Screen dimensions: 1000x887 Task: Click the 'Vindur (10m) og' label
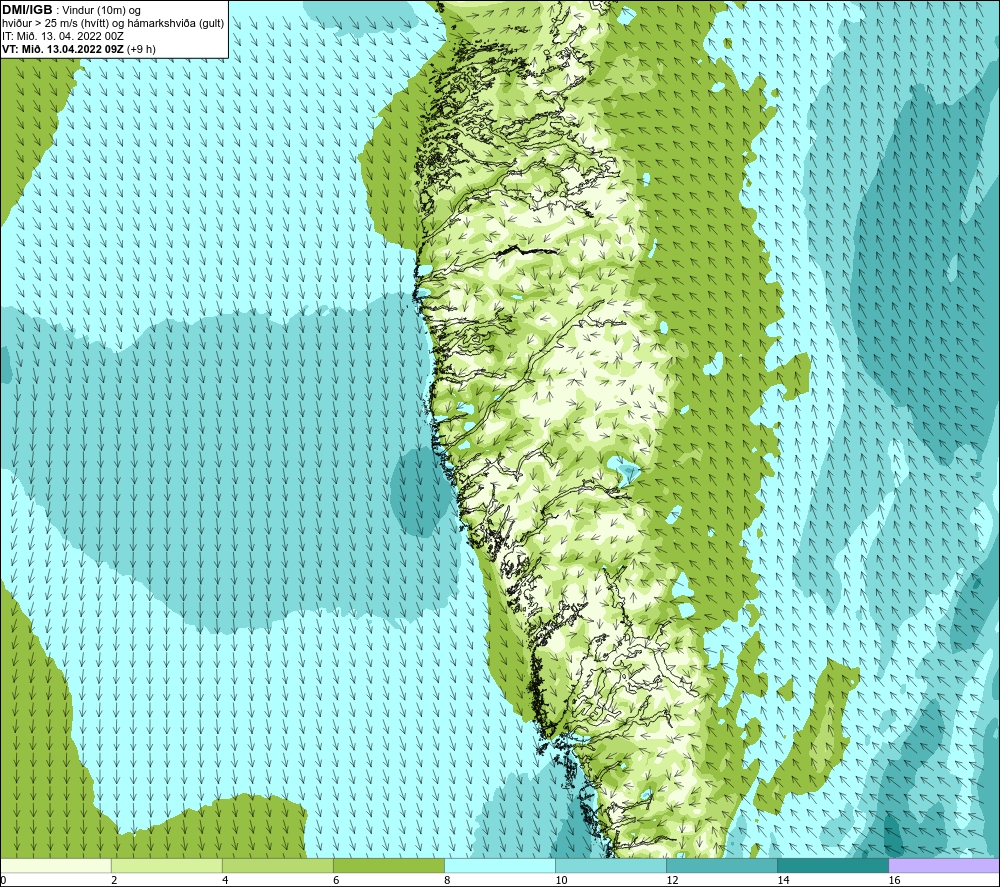tap(102, 11)
